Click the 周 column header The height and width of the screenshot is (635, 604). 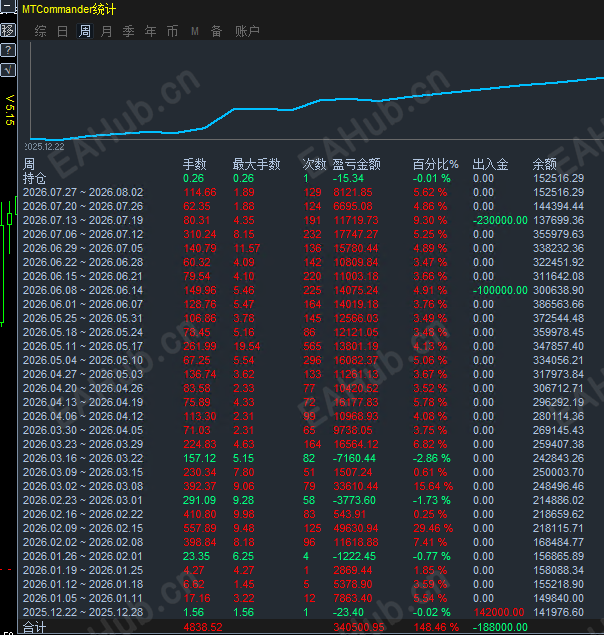[x=29, y=164]
